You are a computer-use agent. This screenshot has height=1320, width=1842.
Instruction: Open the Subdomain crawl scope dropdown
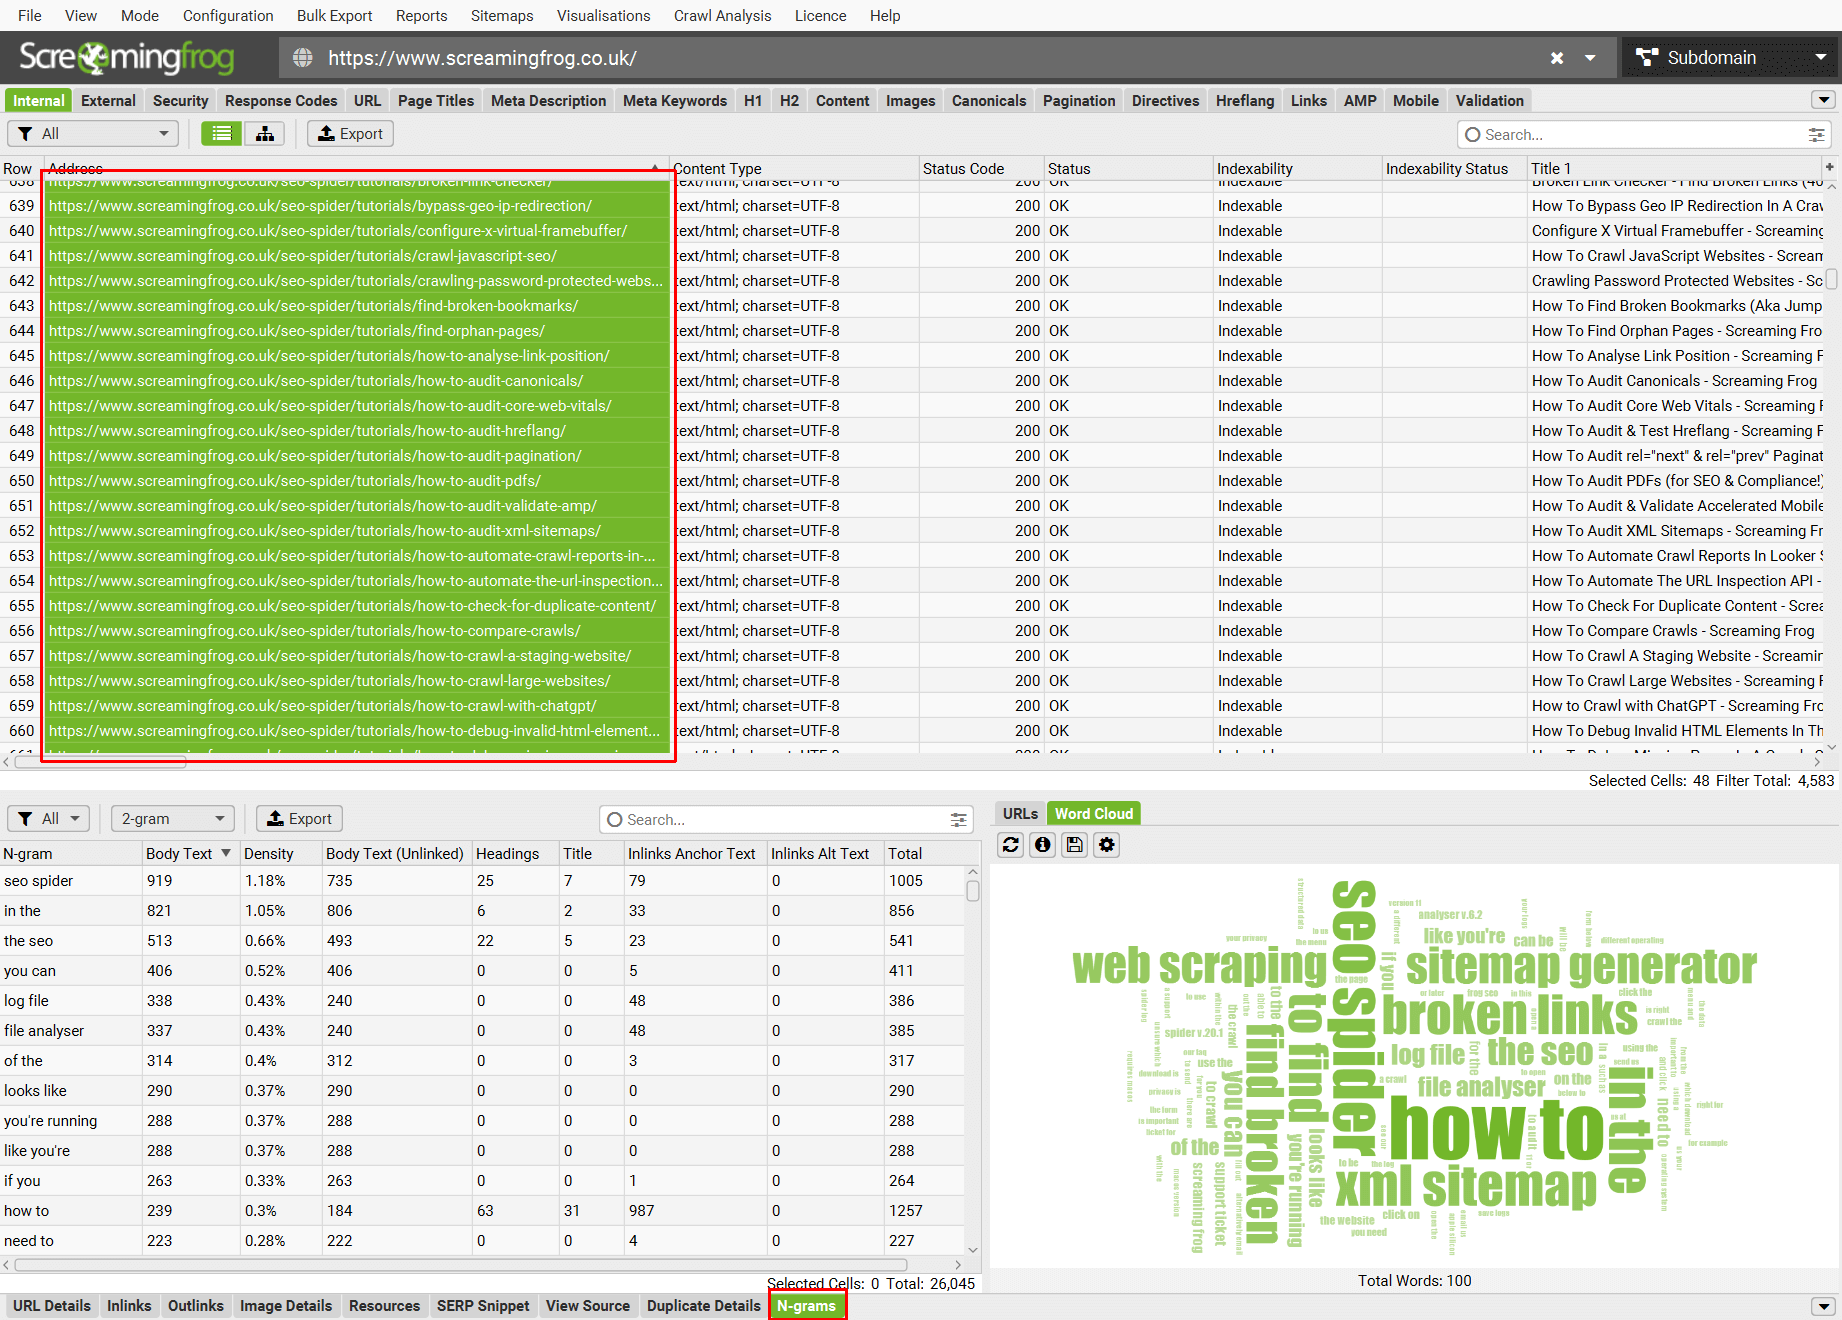[1731, 58]
